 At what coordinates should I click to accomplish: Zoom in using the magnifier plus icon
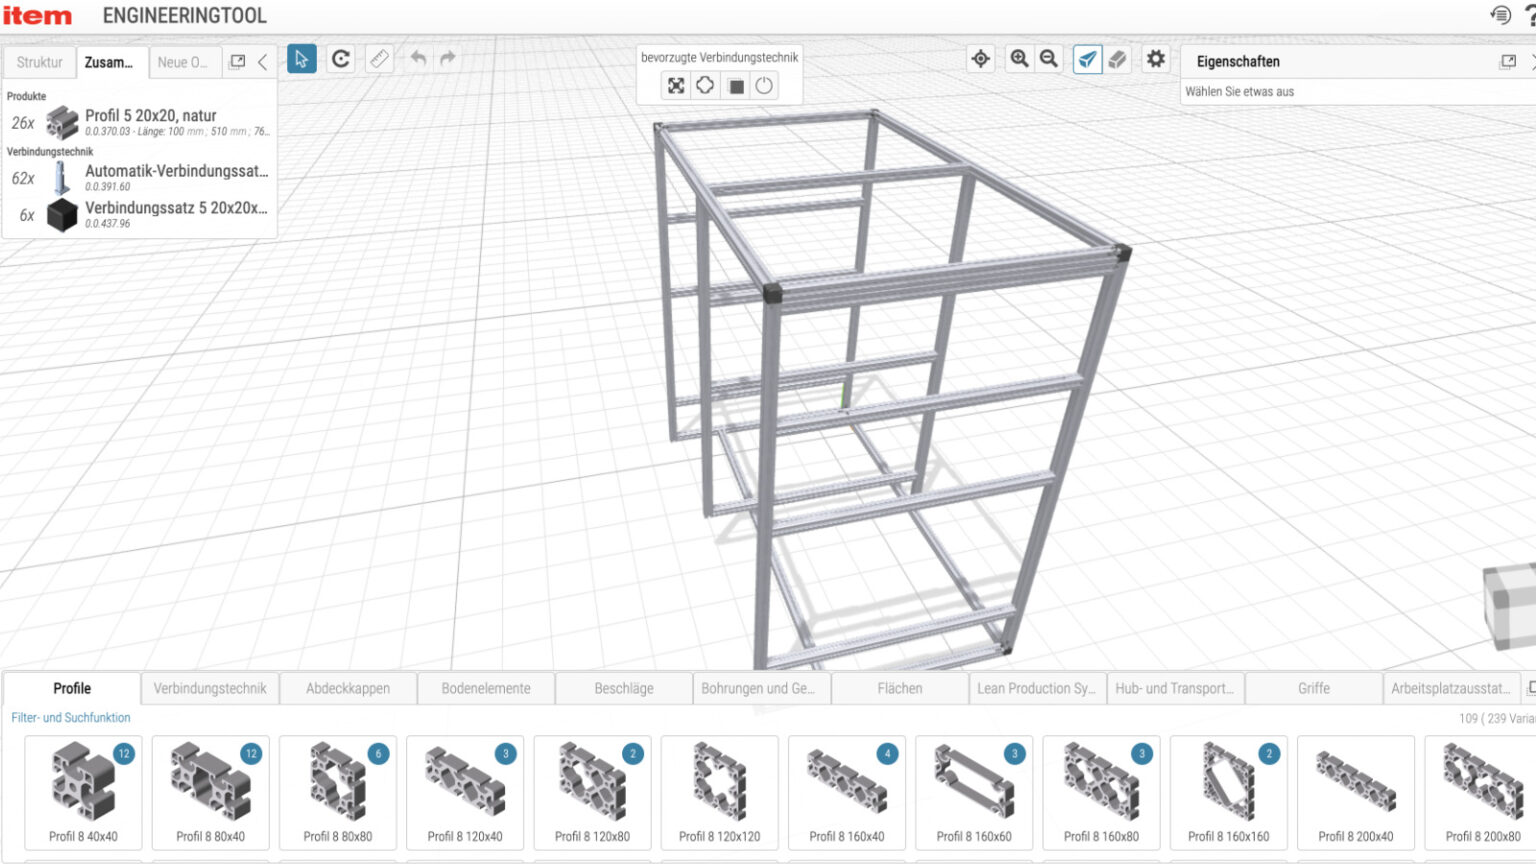(x=1018, y=59)
